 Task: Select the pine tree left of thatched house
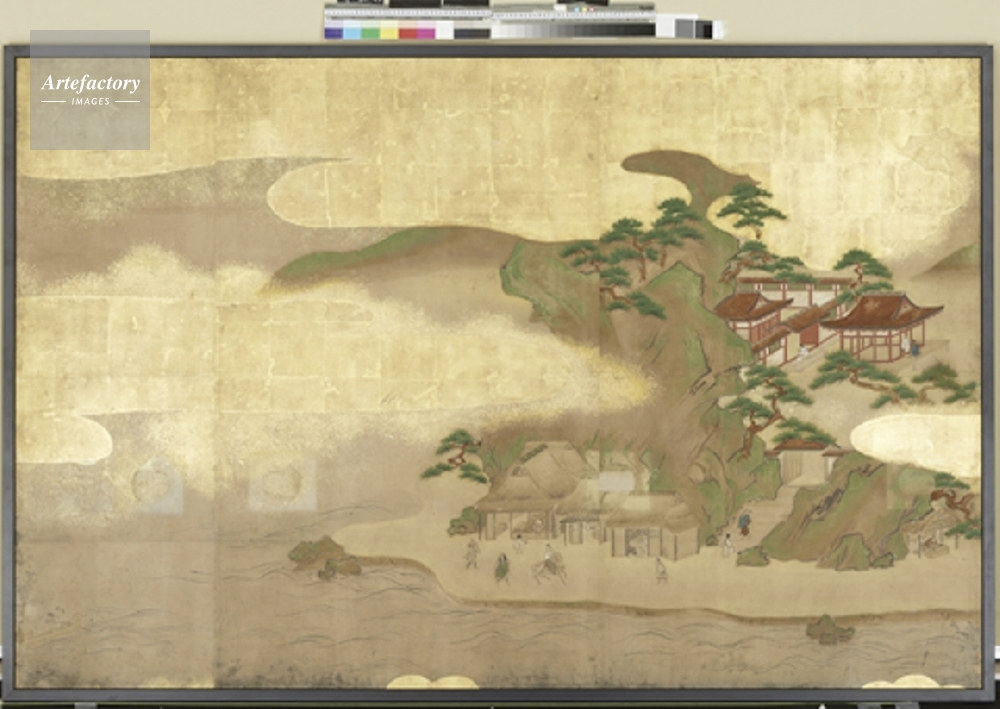click(x=457, y=453)
